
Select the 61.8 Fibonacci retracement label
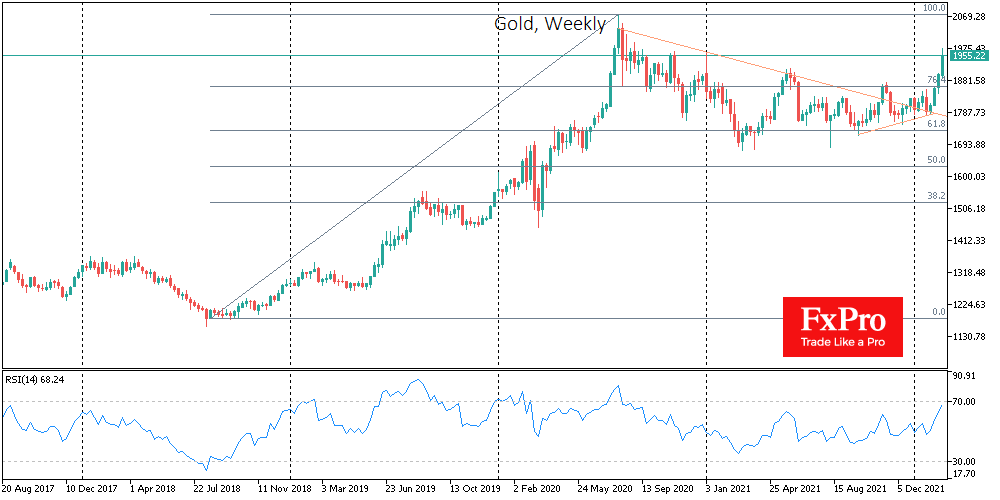[x=936, y=124]
